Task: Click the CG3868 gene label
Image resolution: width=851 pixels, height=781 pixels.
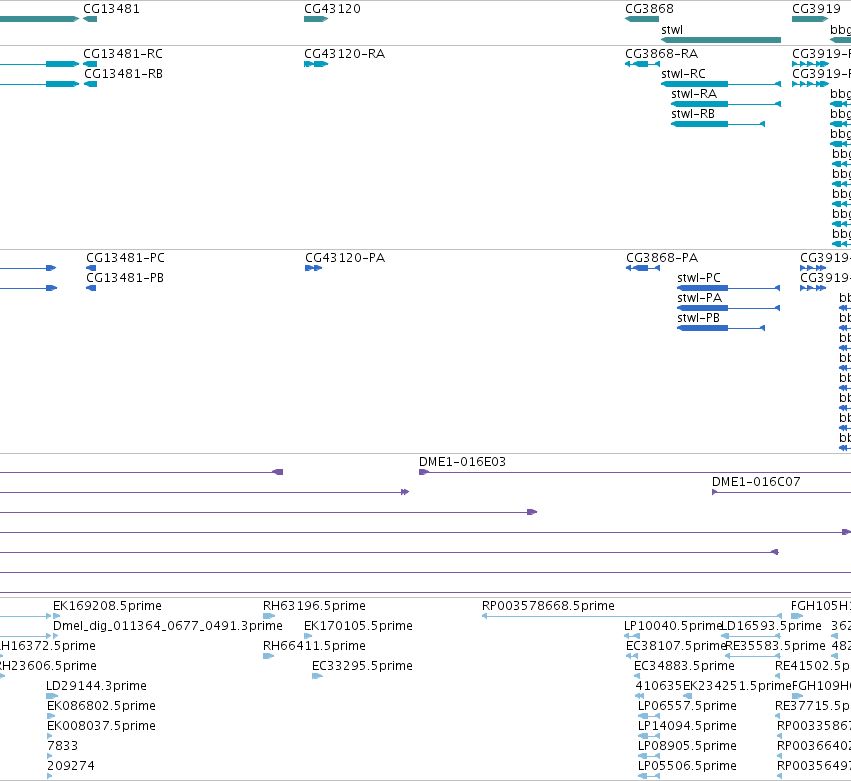Action: [x=649, y=9]
